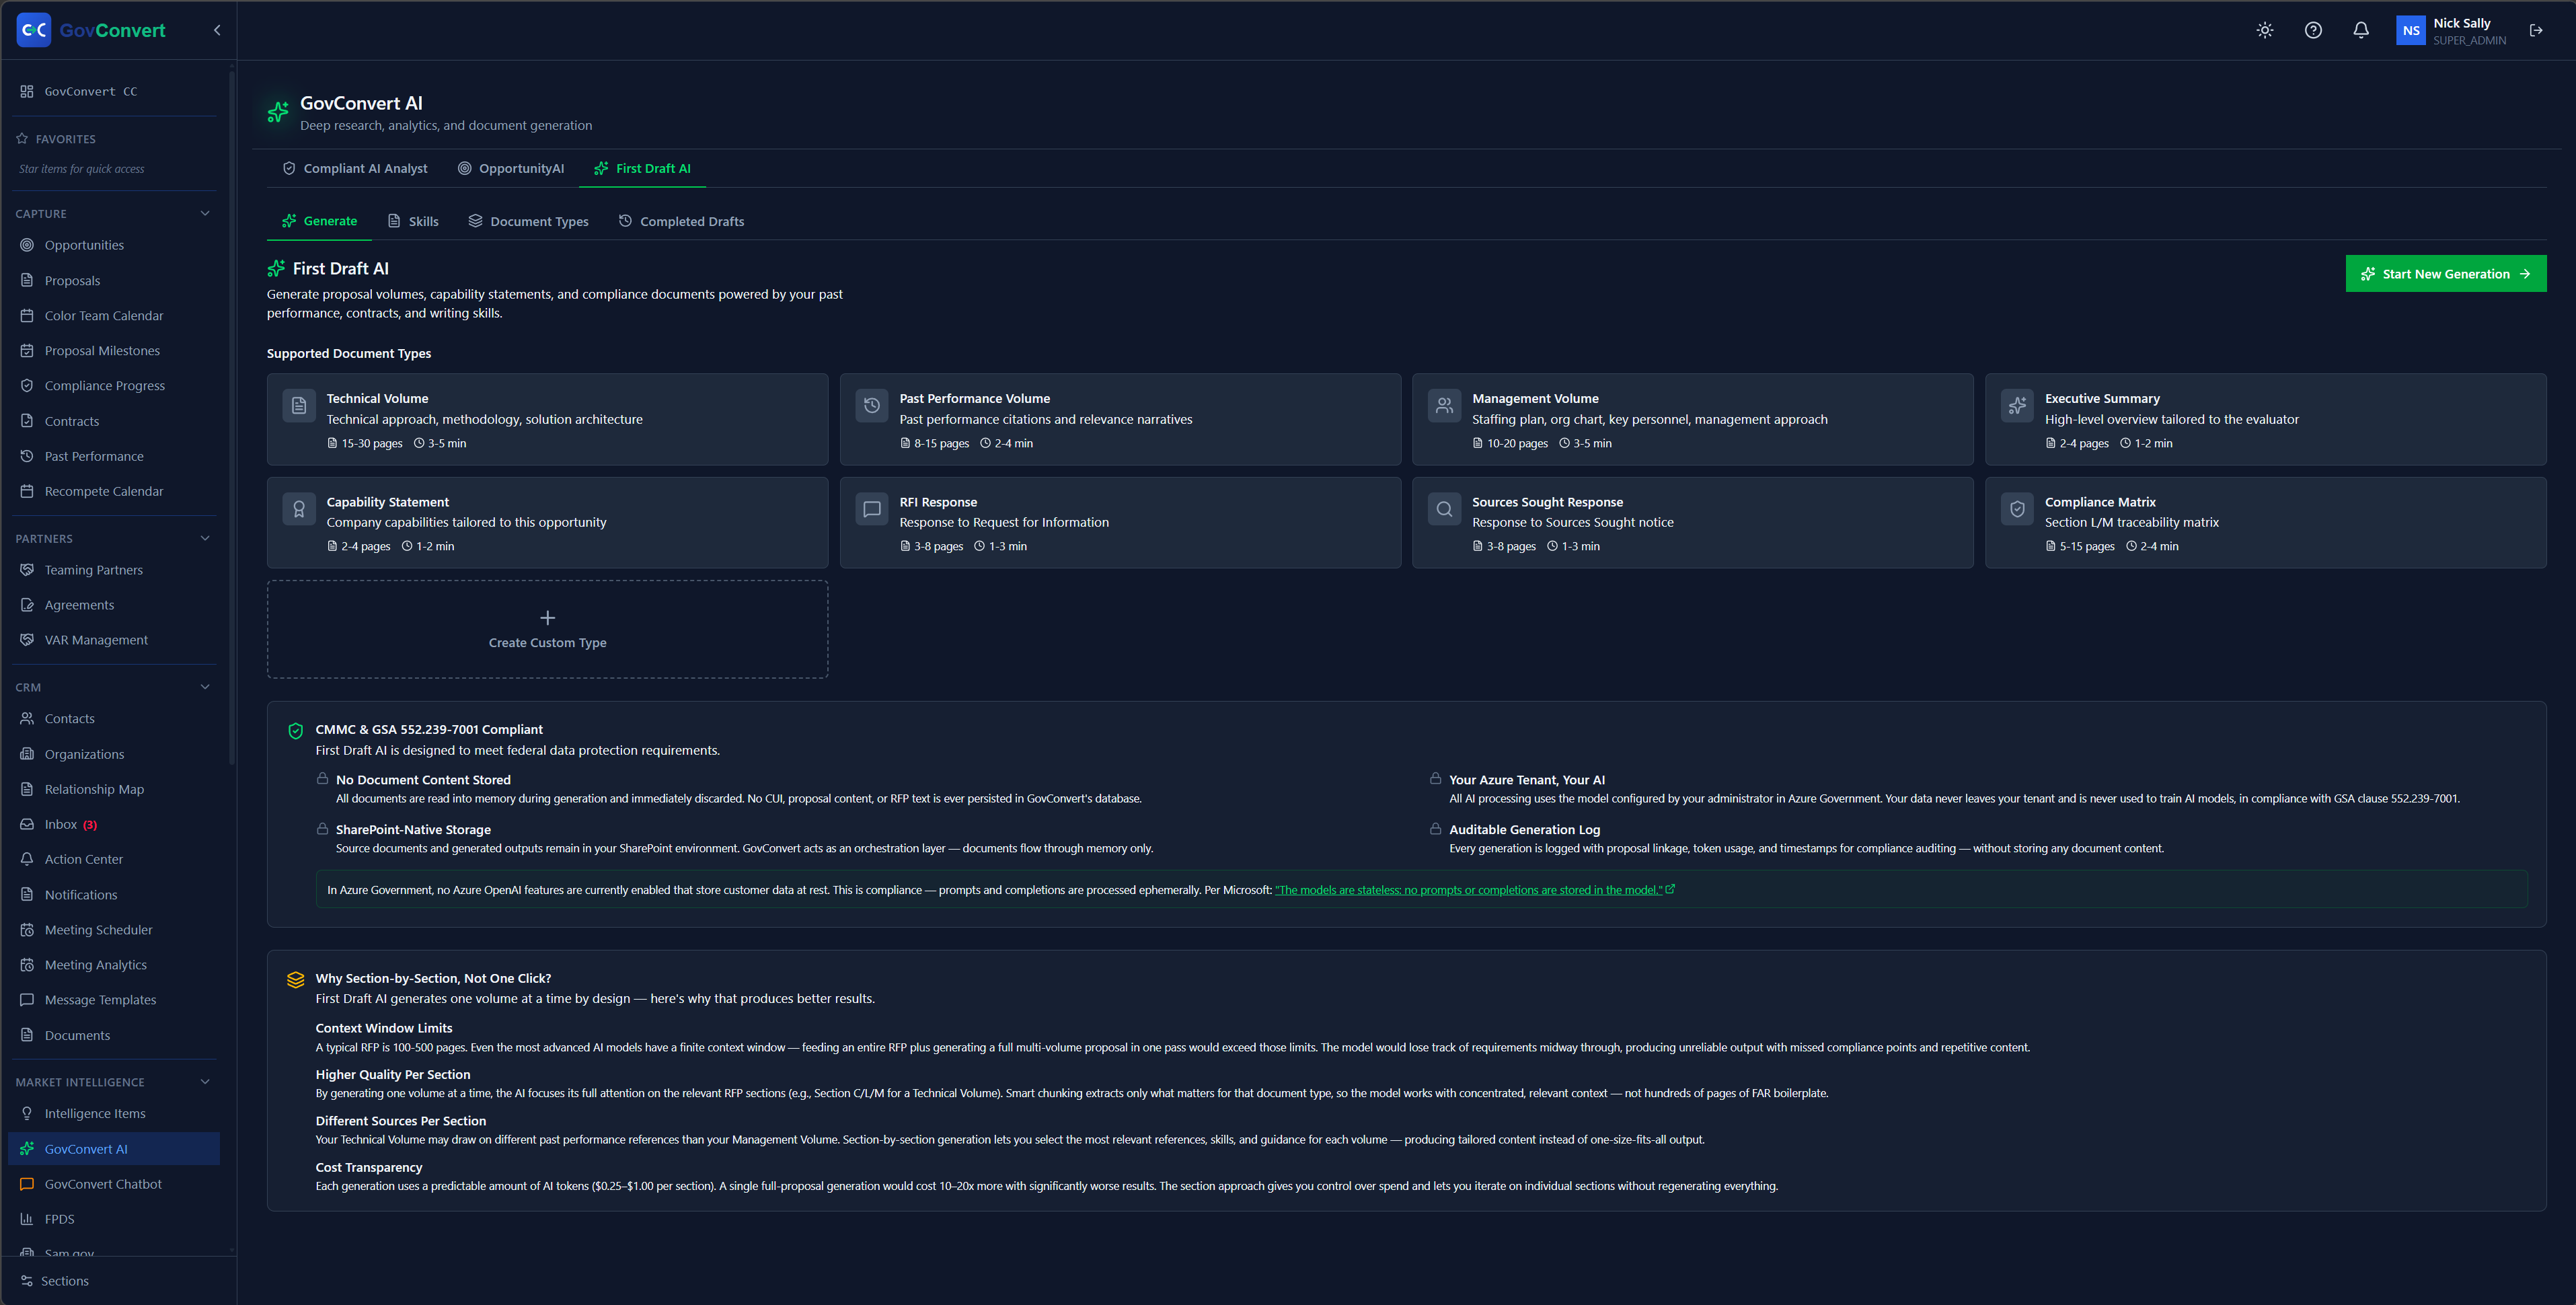Collapse the MARKET INTELLIGENCE sidebar section

point(205,1082)
